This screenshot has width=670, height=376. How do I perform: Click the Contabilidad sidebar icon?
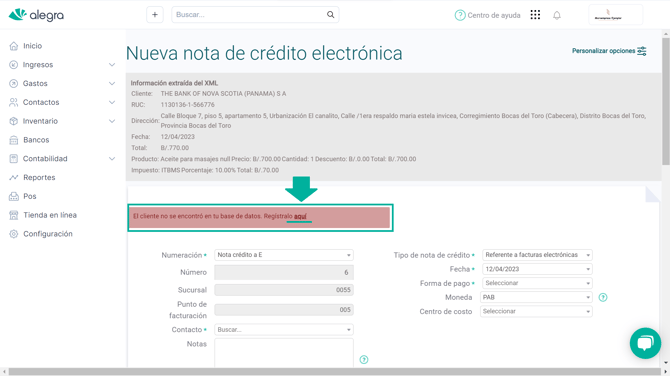14,159
